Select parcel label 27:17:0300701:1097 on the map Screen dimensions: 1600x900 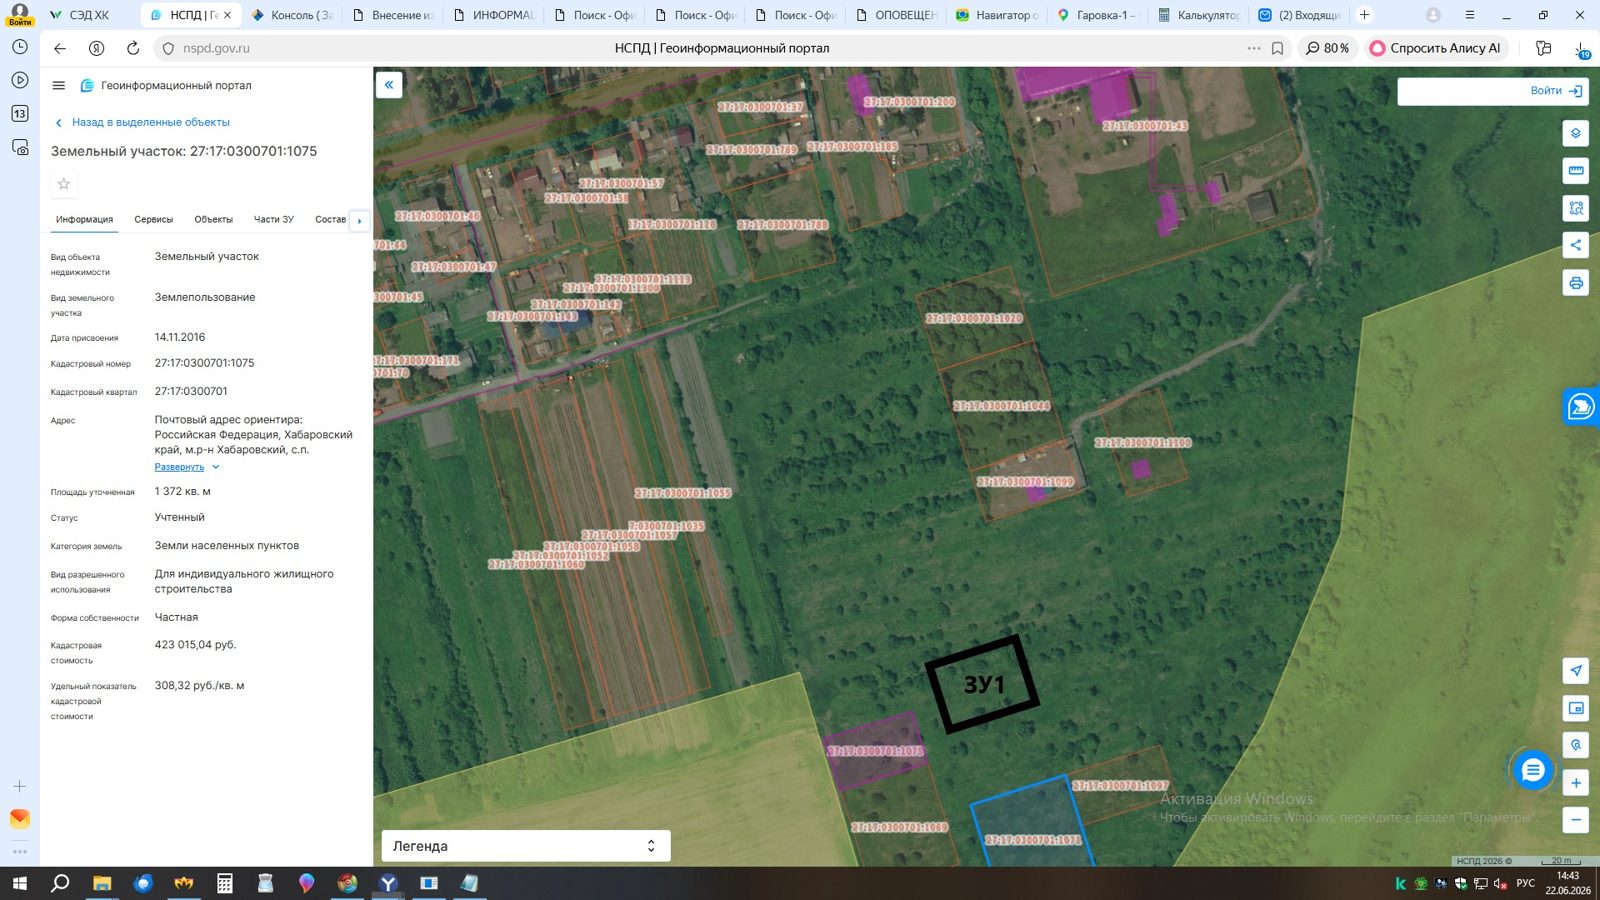(1120, 786)
